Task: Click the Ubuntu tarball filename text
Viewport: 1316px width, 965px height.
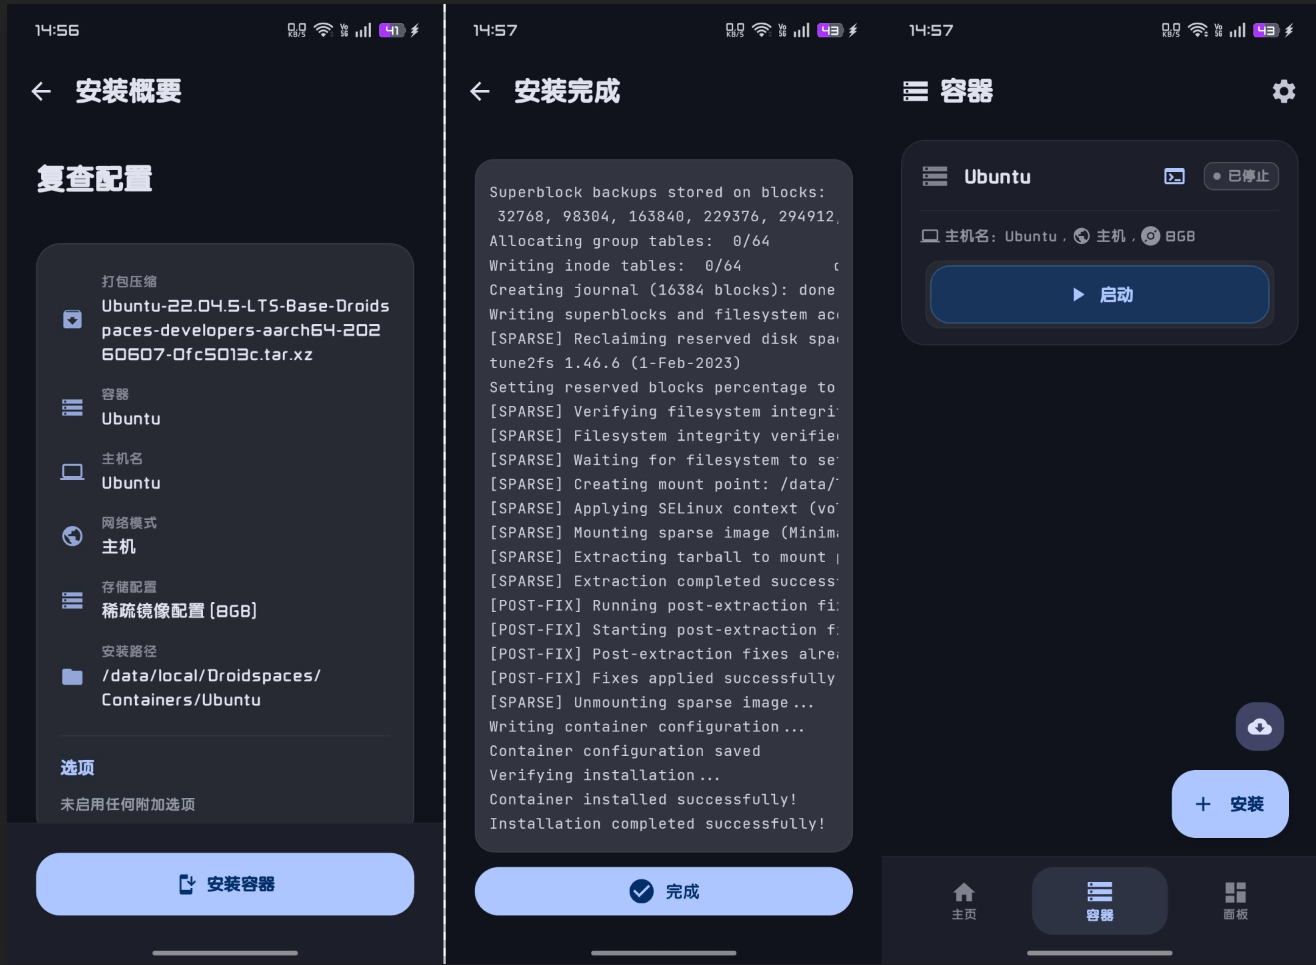Action: click(x=245, y=330)
